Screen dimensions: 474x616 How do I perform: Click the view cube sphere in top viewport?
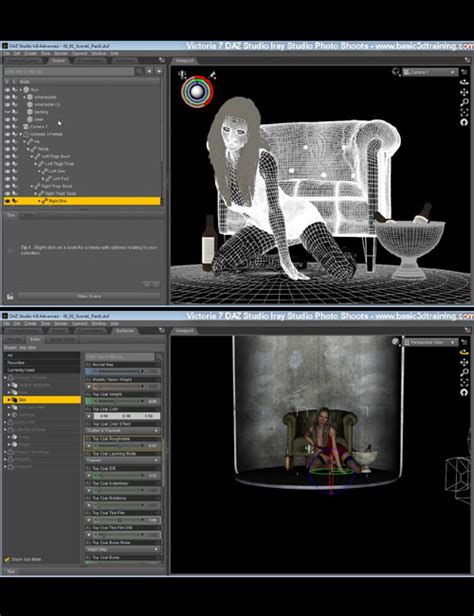click(x=197, y=92)
